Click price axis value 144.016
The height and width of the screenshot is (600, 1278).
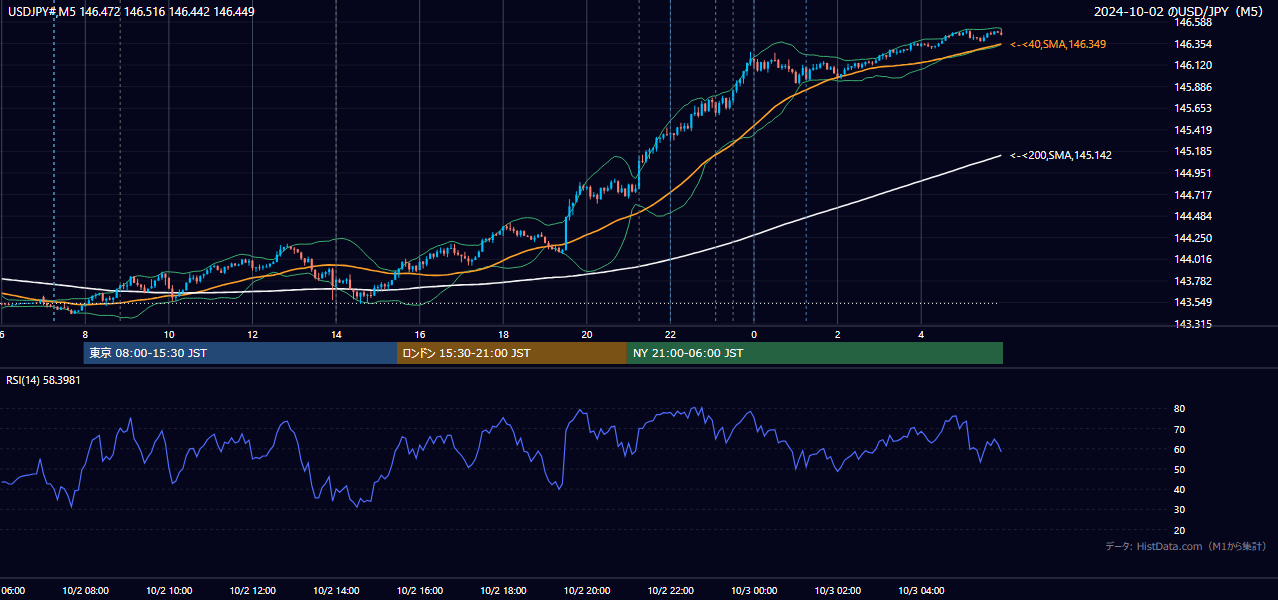pyautogui.click(x=1193, y=259)
